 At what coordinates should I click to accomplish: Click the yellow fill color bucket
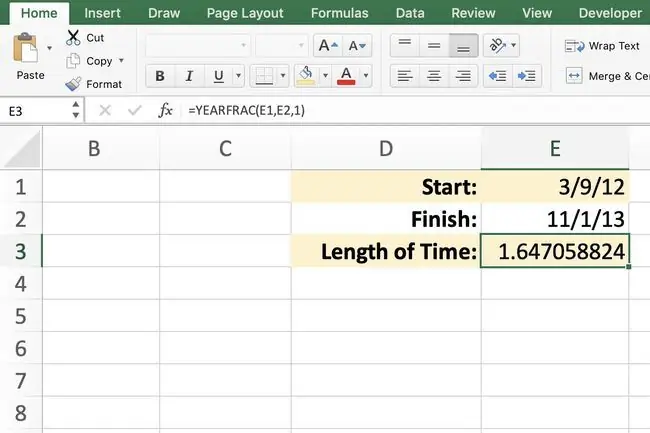306,76
